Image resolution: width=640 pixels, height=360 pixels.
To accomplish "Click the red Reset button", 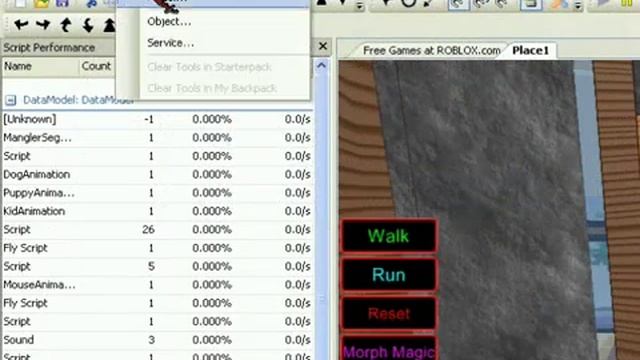I will point(388,313).
